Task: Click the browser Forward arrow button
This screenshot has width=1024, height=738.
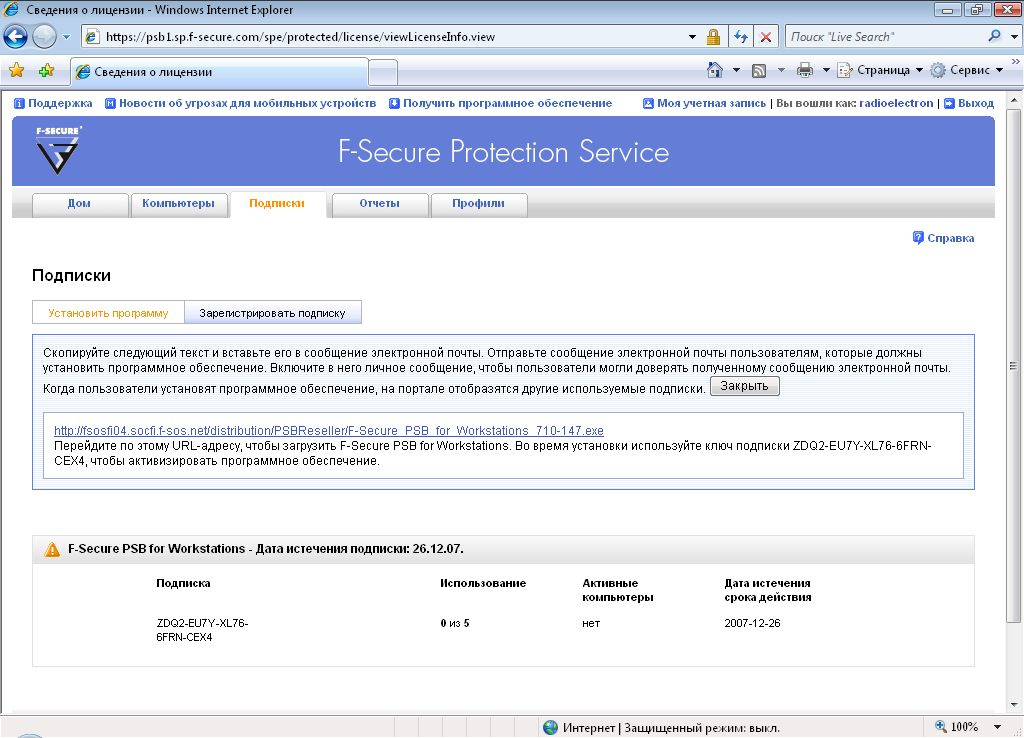Action: click(x=44, y=37)
